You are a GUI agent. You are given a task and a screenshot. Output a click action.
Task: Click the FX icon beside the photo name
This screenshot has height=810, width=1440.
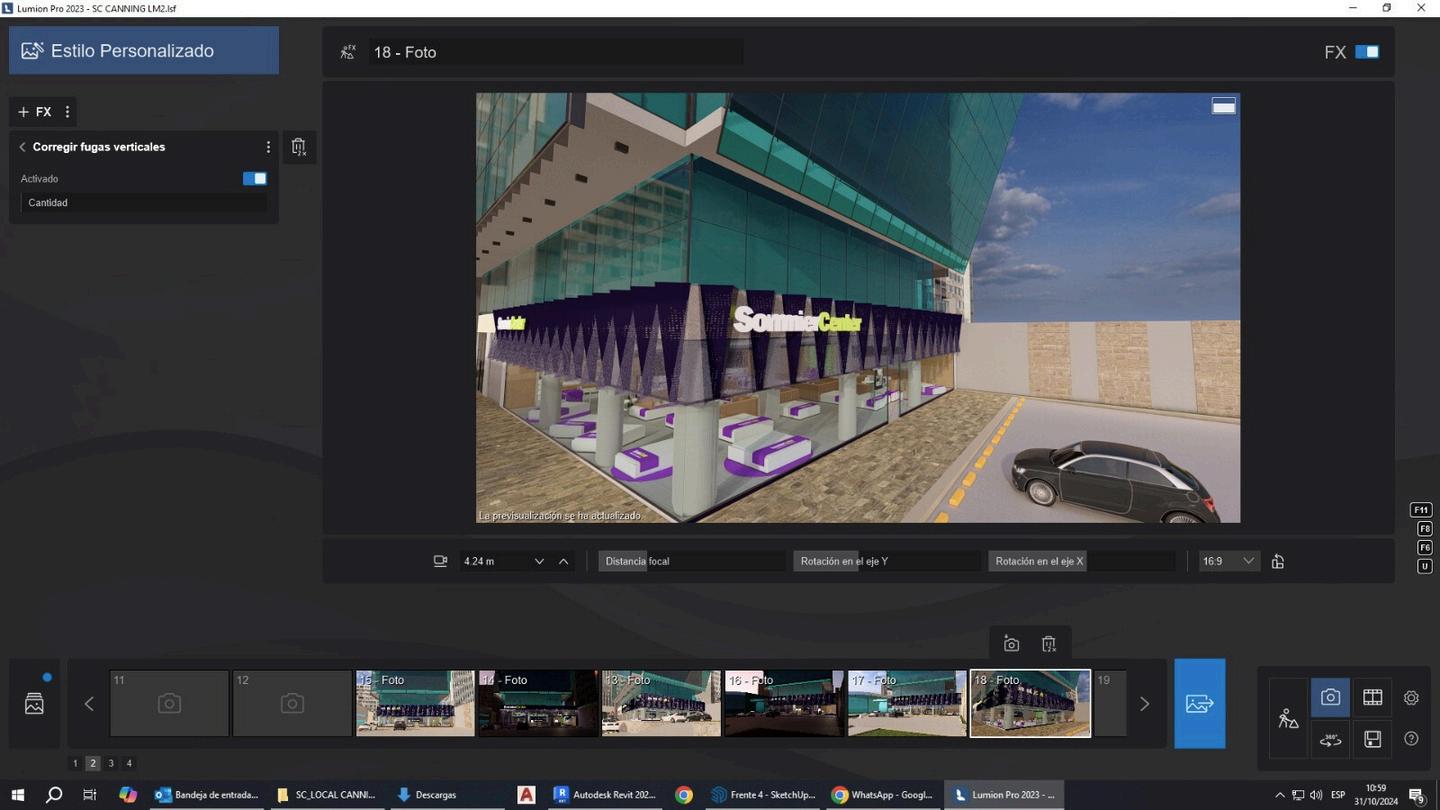coord(347,52)
